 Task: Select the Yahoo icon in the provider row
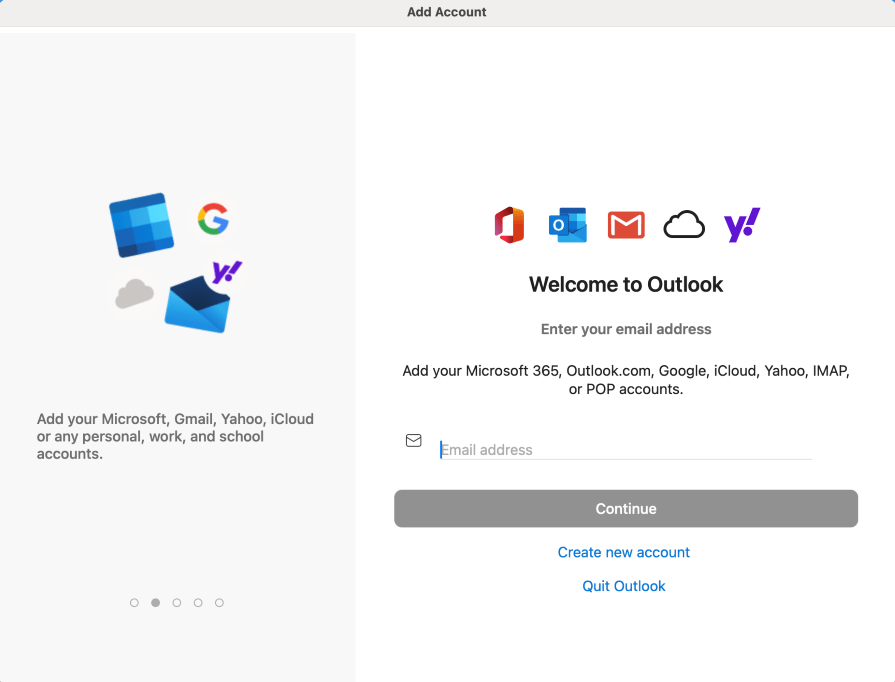[x=741, y=224]
